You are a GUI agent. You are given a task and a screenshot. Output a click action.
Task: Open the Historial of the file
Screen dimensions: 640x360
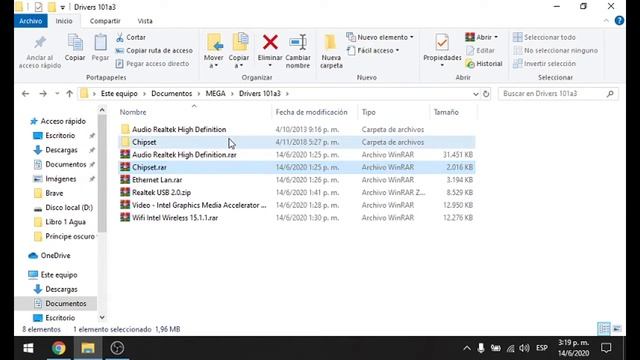click(x=484, y=64)
